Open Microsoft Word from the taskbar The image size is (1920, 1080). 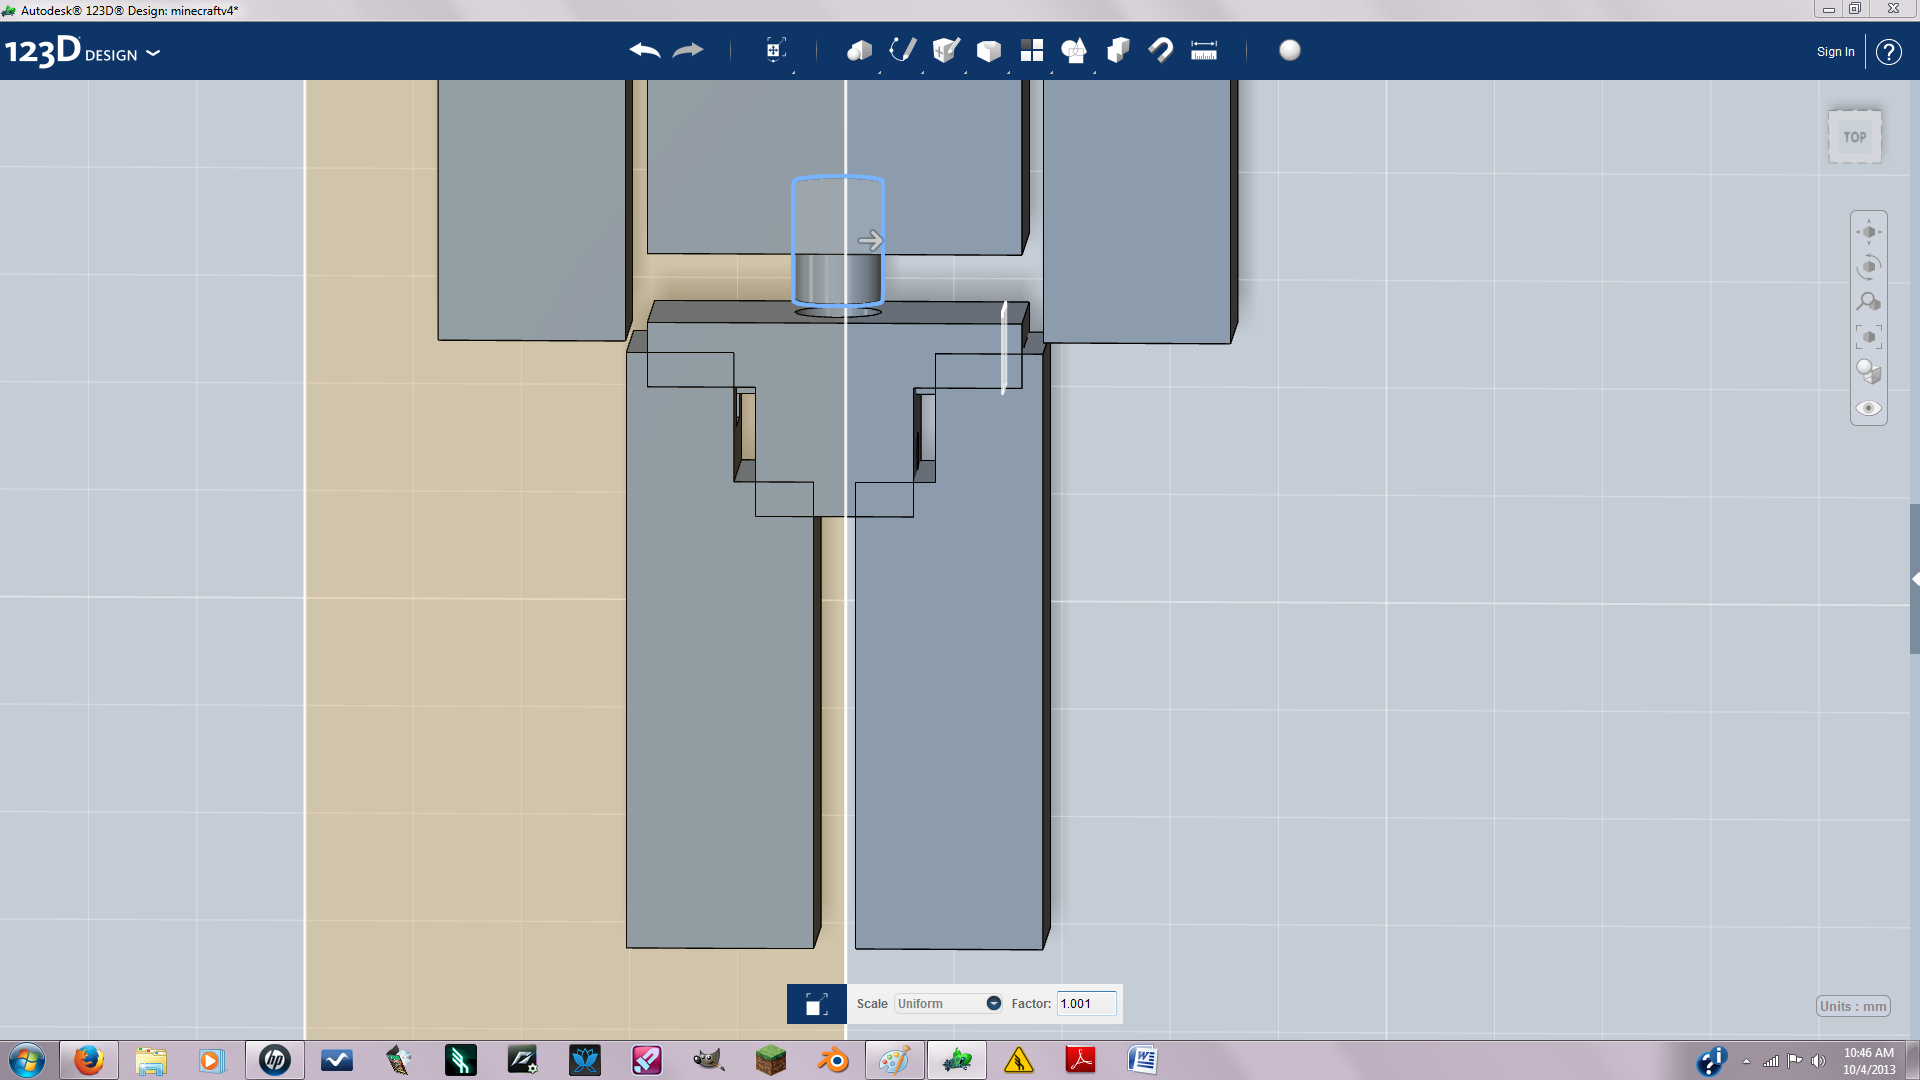pyautogui.click(x=1143, y=1060)
